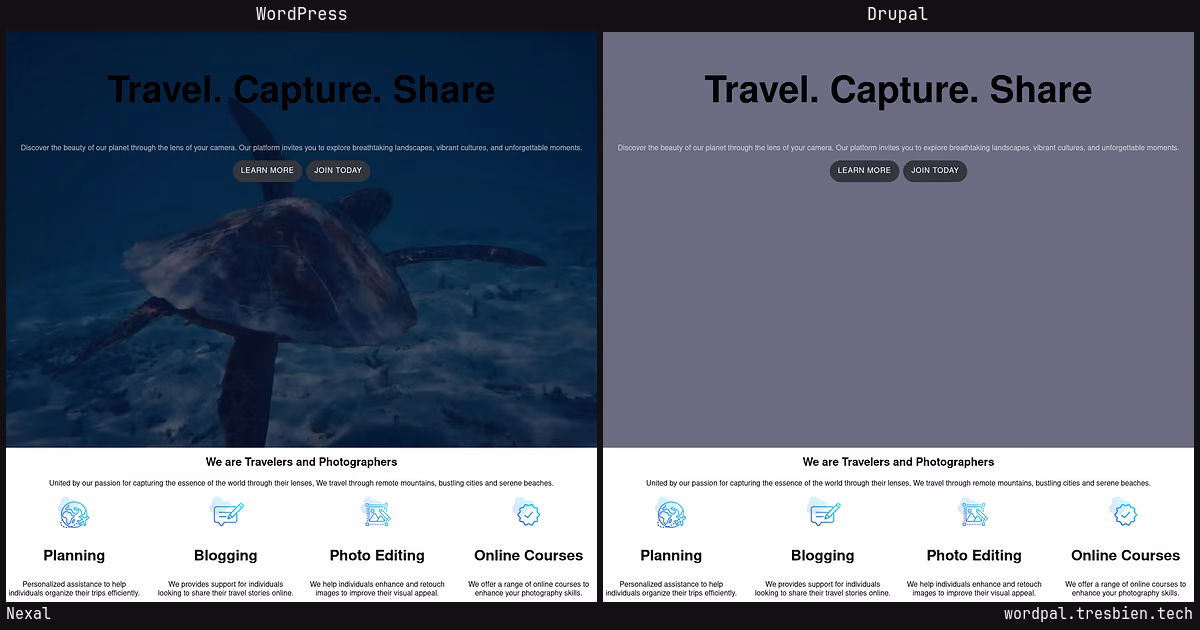Image resolution: width=1200 pixels, height=630 pixels.
Task: Click 'United by our passion' text in Drupal pane
Action: [898, 483]
